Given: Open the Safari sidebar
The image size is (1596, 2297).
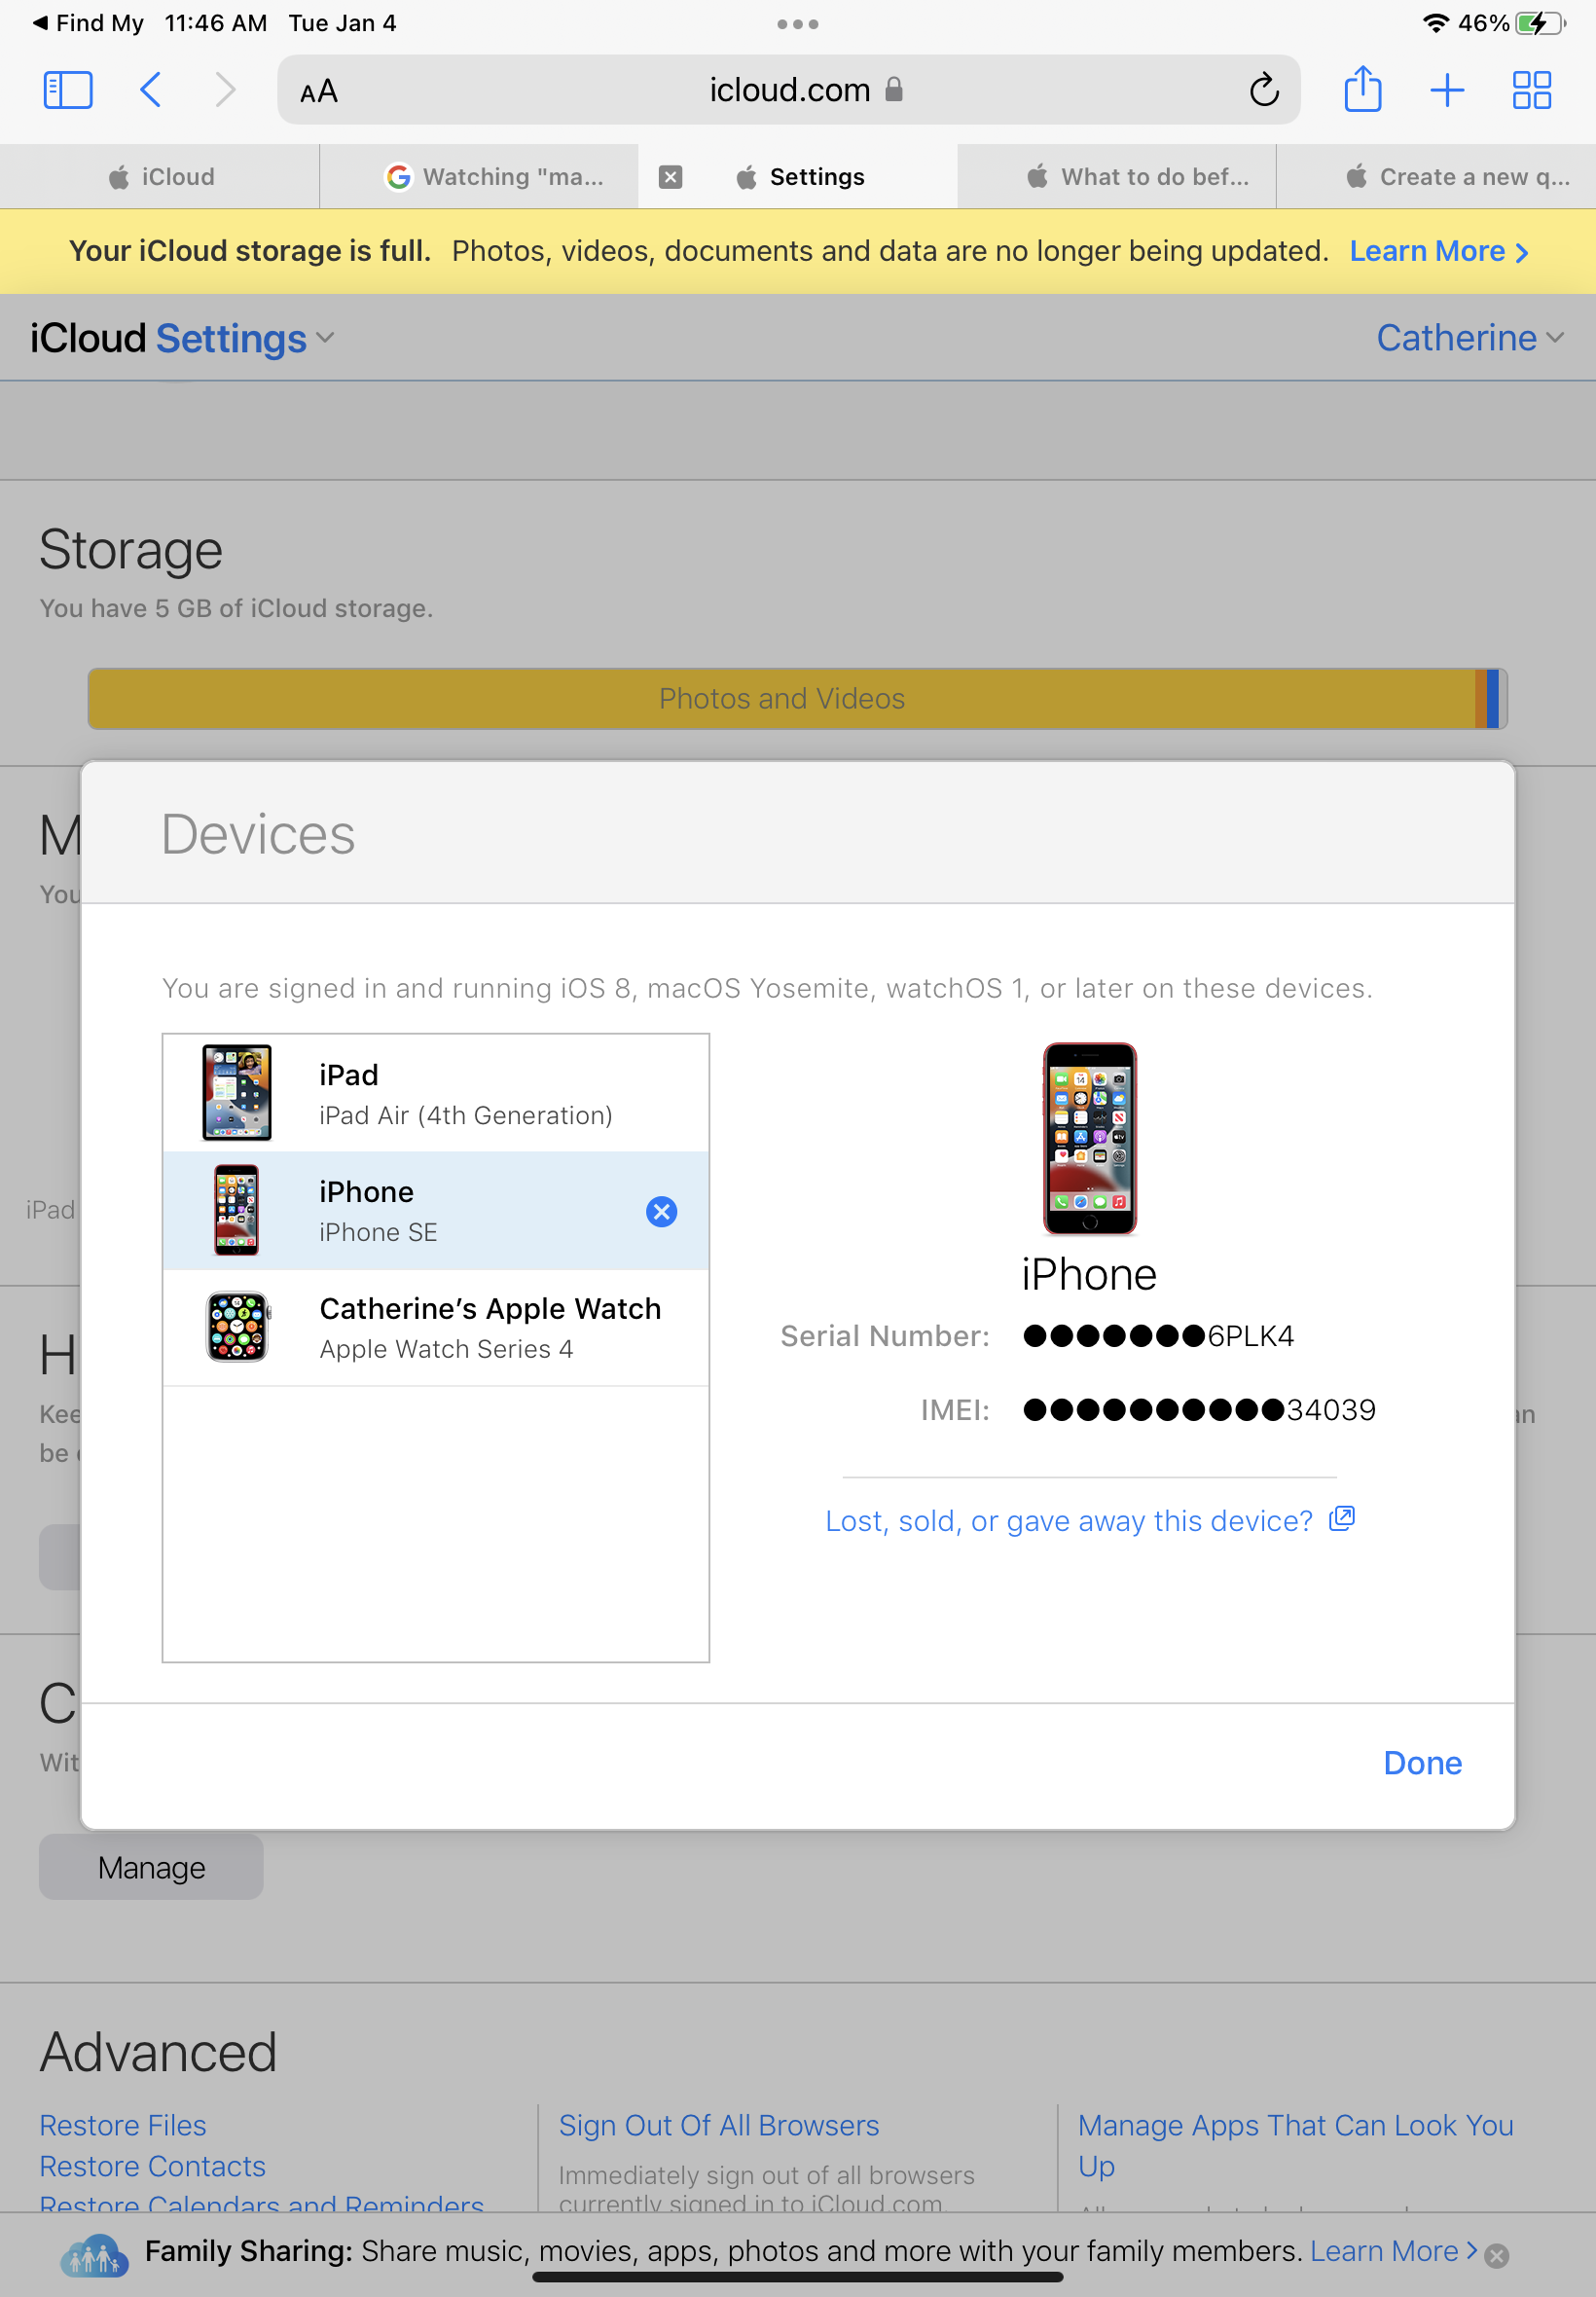Looking at the screenshot, I should [67, 89].
